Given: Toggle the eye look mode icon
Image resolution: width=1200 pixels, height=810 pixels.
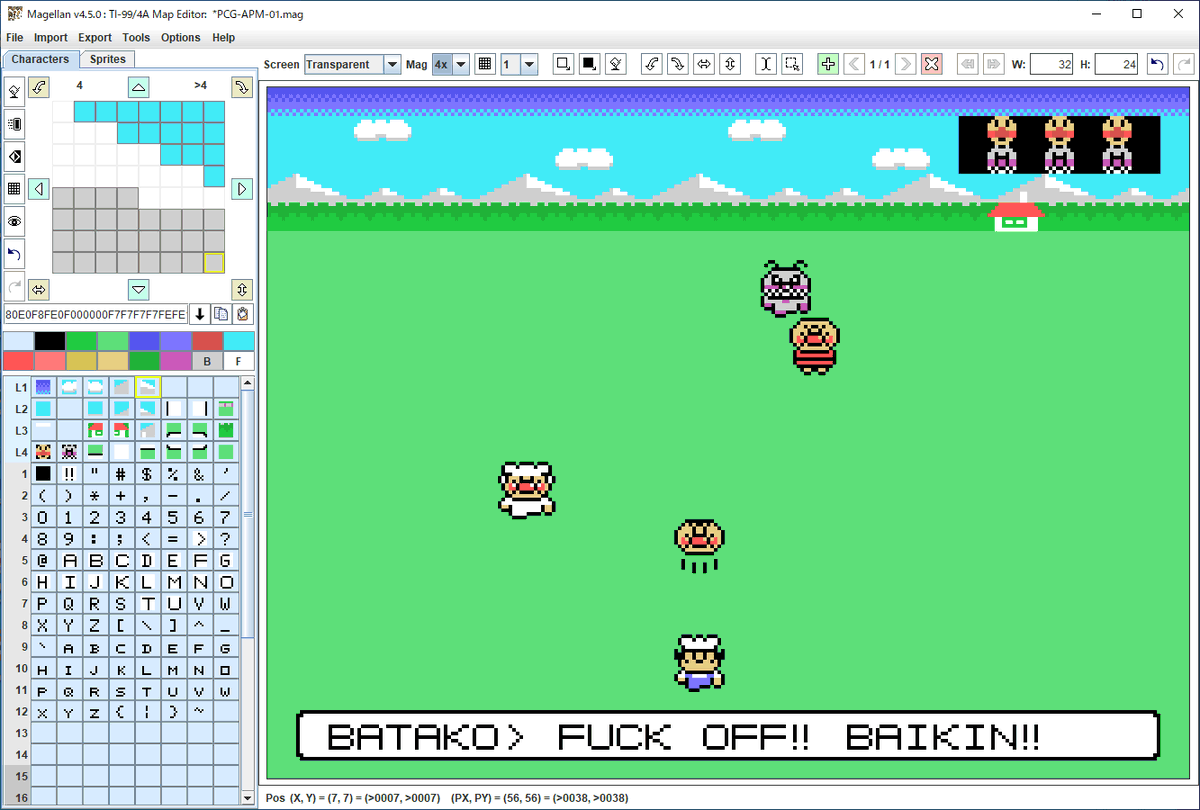Looking at the screenshot, I should (x=15, y=222).
